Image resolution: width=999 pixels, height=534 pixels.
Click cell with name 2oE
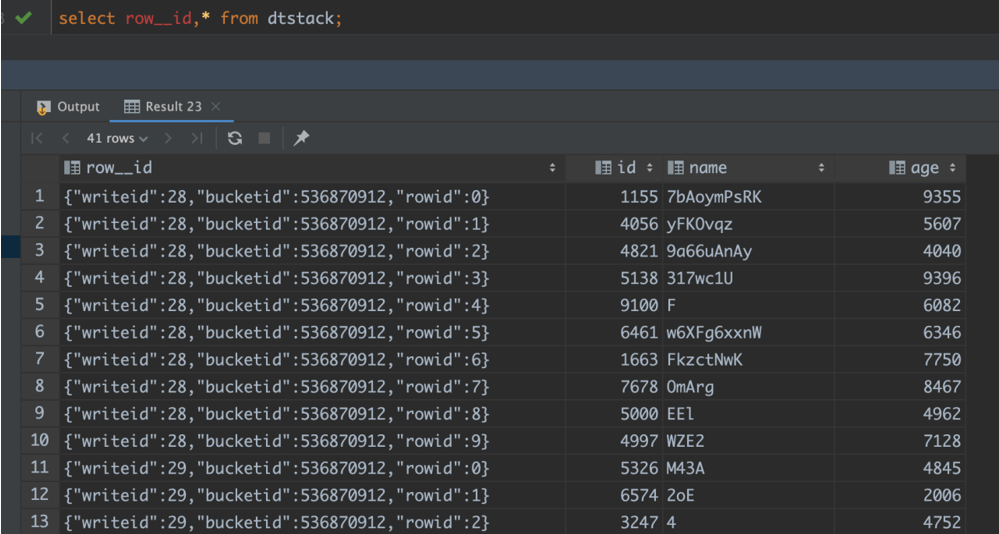pos(748,495)
